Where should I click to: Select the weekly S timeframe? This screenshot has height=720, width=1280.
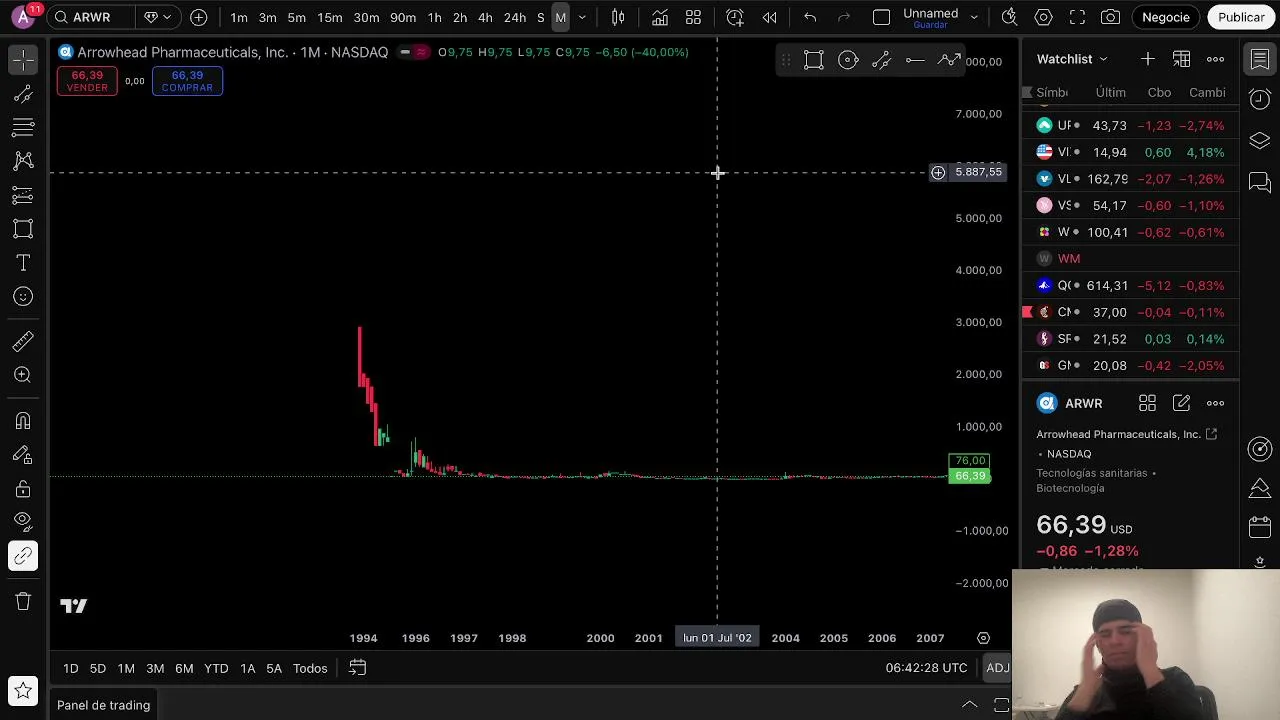coord(541,17)
